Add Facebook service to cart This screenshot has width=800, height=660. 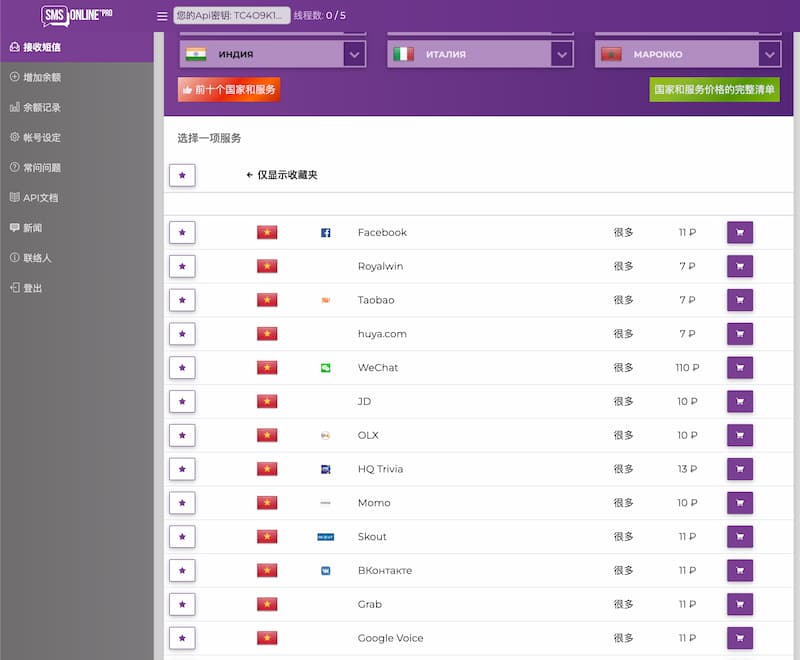click(739, 233)
